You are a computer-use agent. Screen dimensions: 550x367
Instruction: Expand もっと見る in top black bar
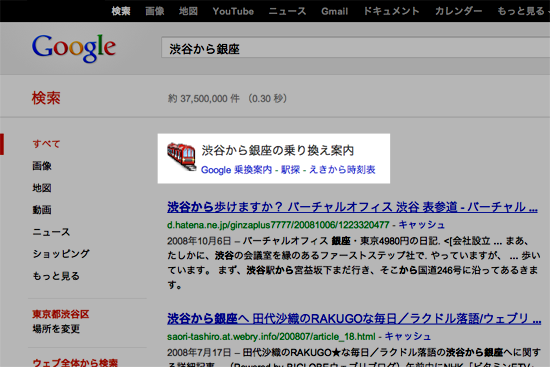point(523,11)
